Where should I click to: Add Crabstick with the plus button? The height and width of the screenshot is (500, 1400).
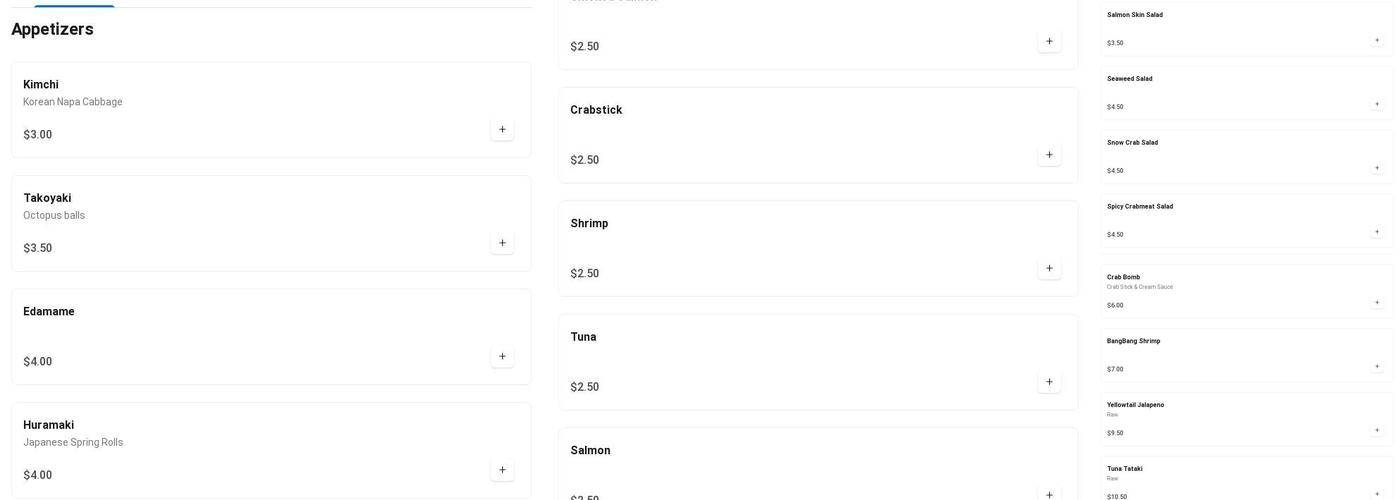[x=1049, y=155]
